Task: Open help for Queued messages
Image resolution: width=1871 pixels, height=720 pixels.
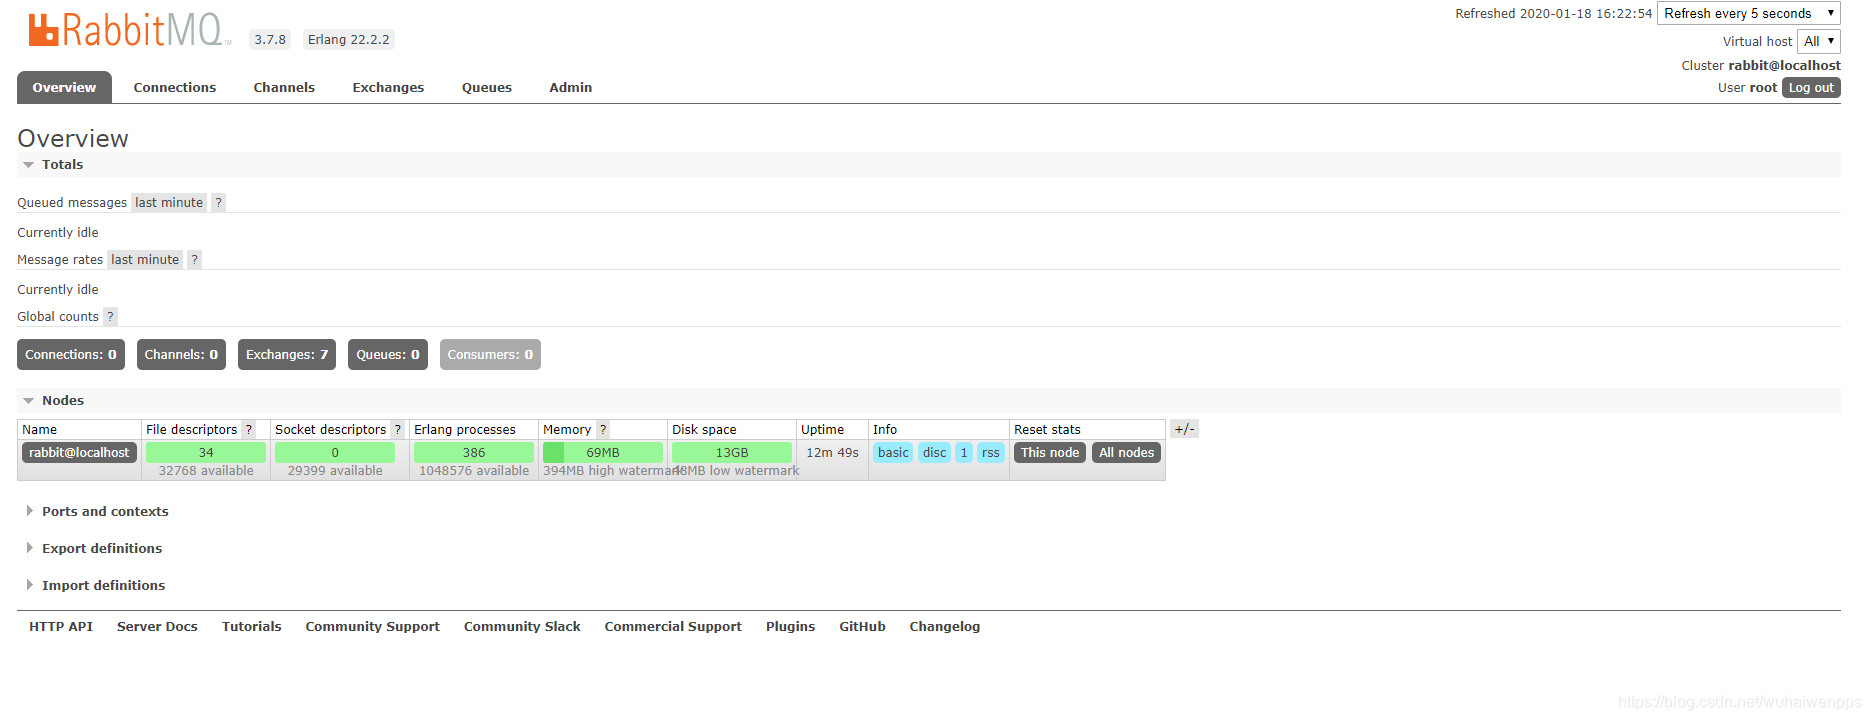Action: coord(218,202)
